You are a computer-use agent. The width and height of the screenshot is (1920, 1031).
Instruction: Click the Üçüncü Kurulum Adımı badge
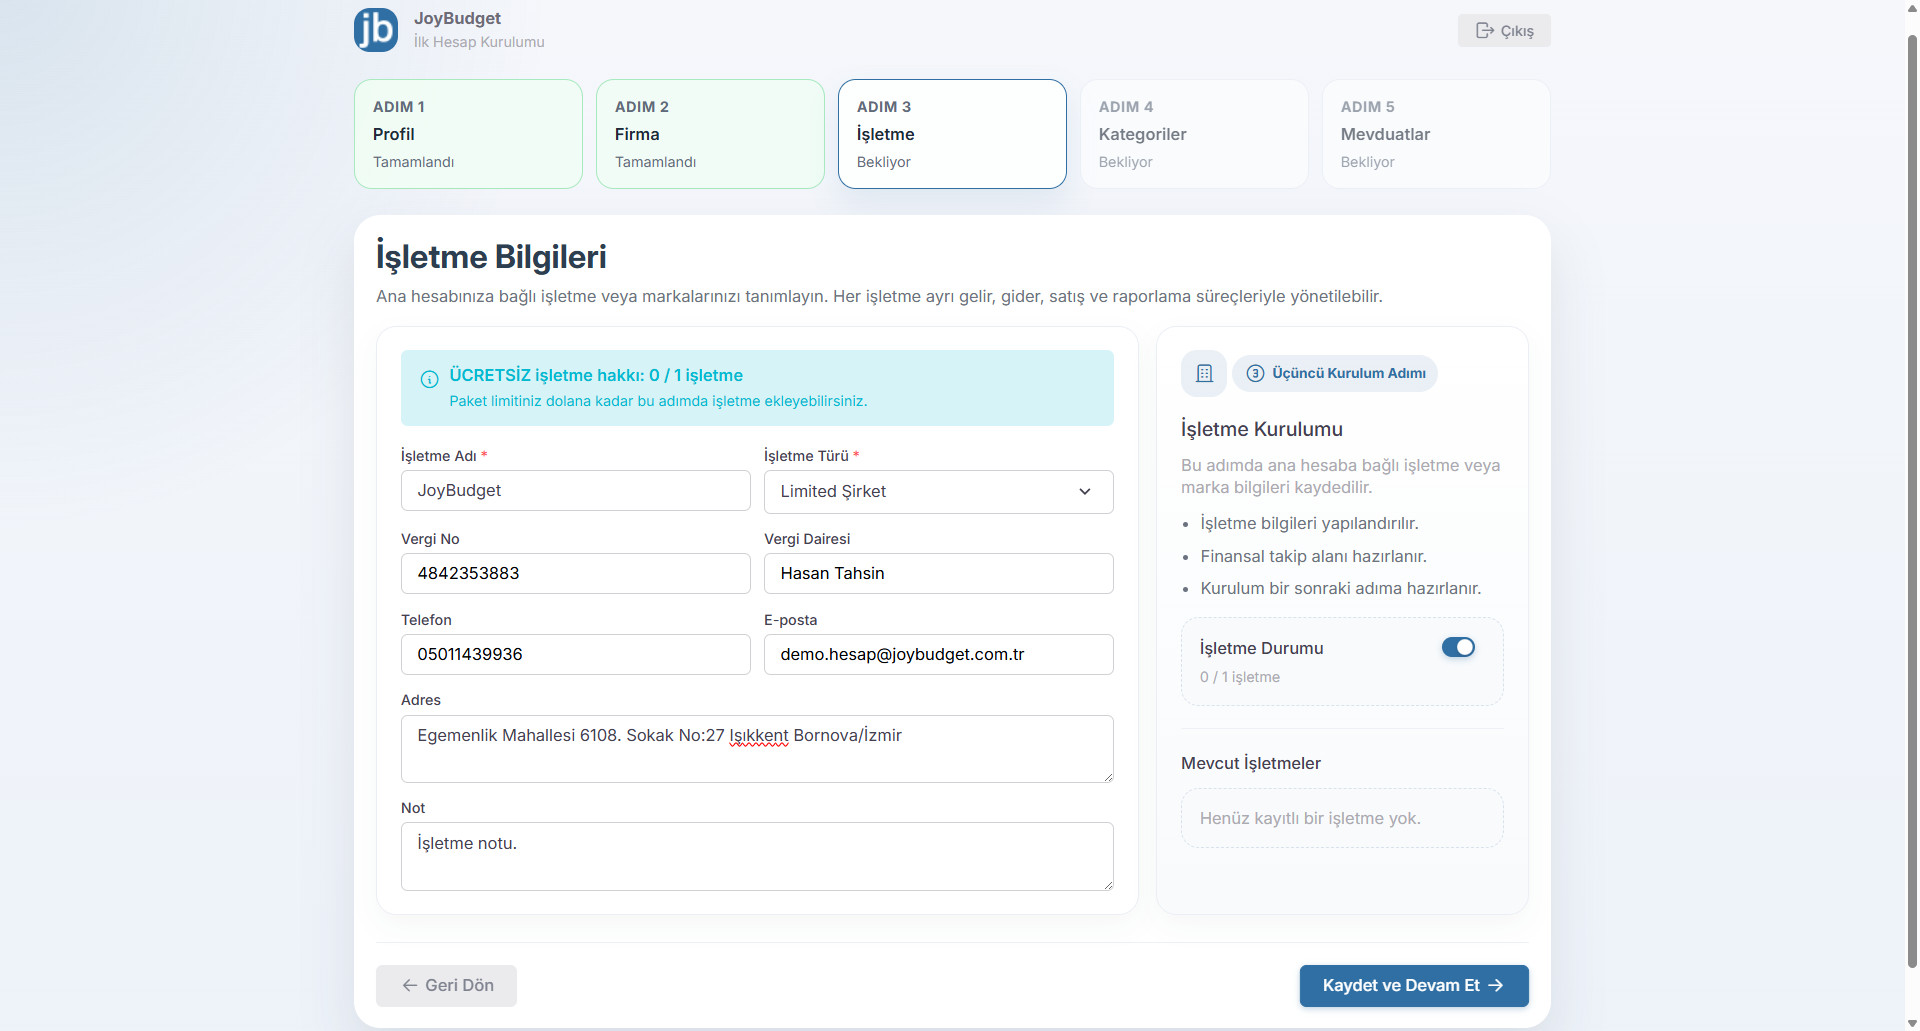click(1335, 373)
